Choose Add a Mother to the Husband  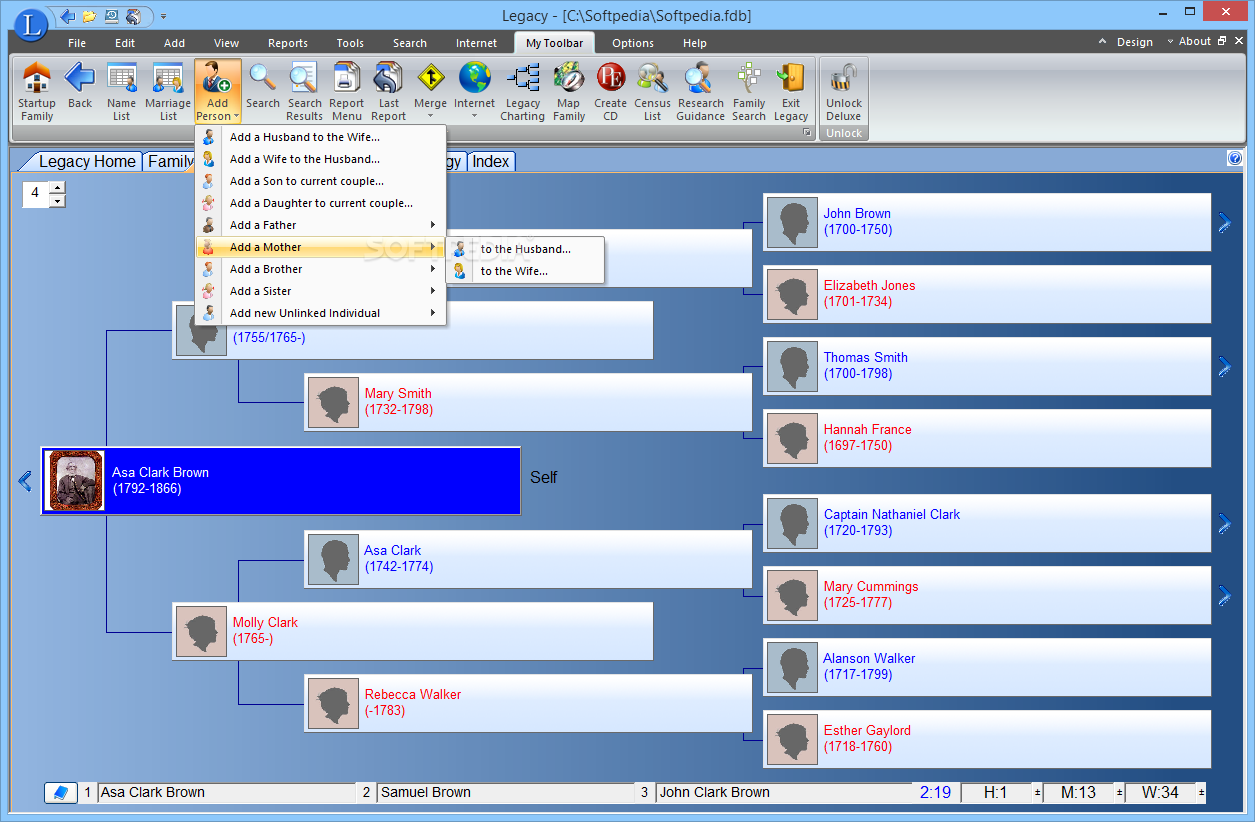click(525, 249)
